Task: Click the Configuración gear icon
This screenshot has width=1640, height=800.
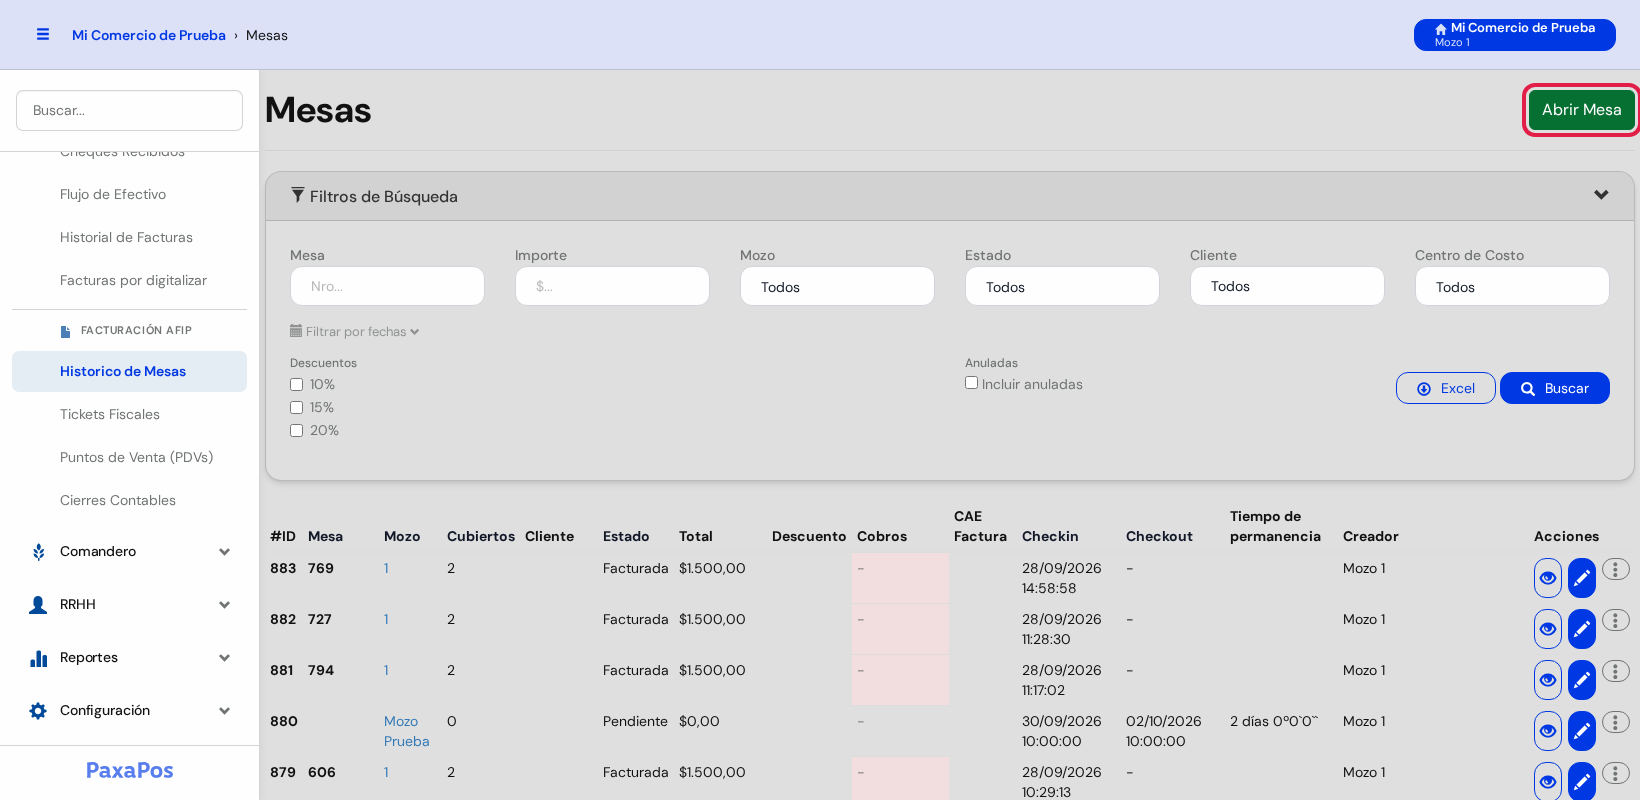Action: click(x=38, y=711)
